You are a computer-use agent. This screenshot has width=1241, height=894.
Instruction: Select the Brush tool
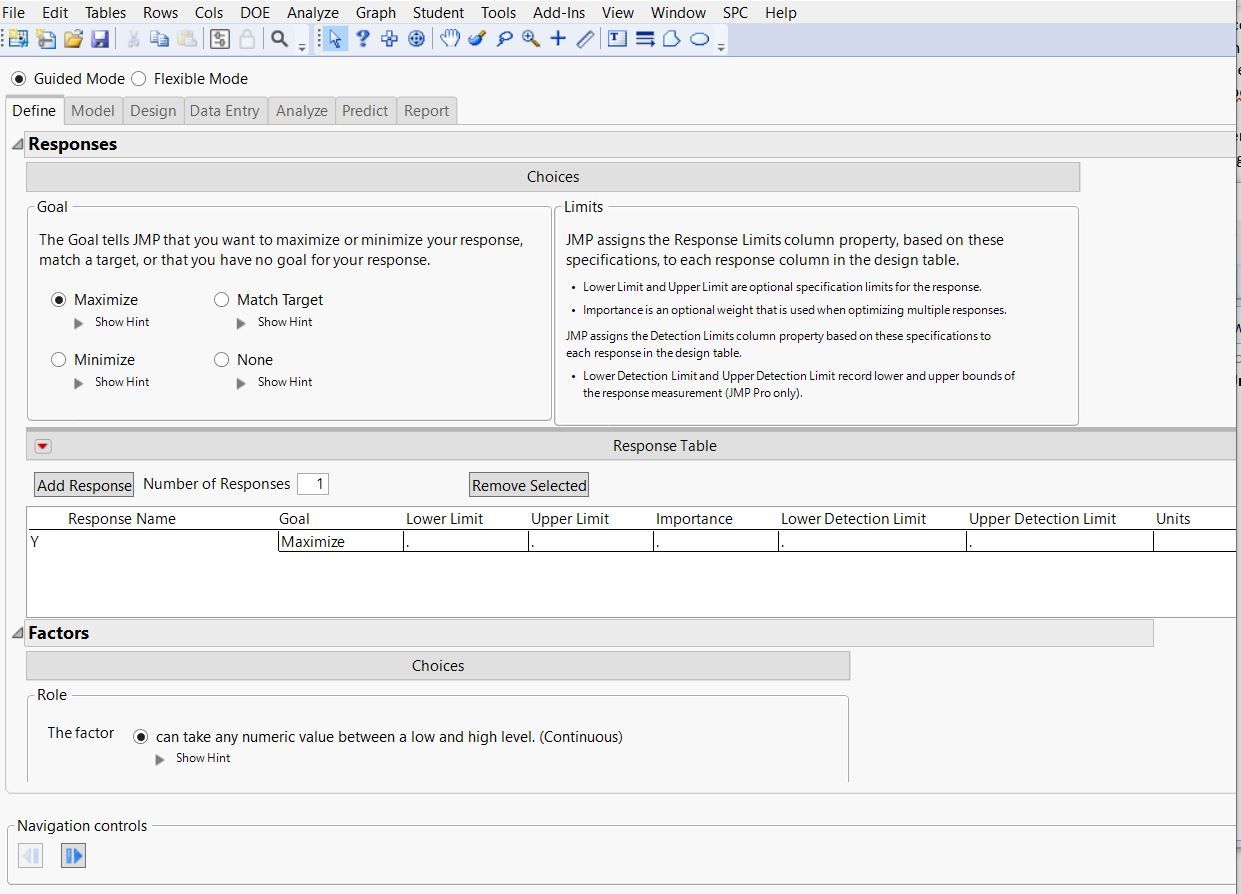(x=477, y=39)
